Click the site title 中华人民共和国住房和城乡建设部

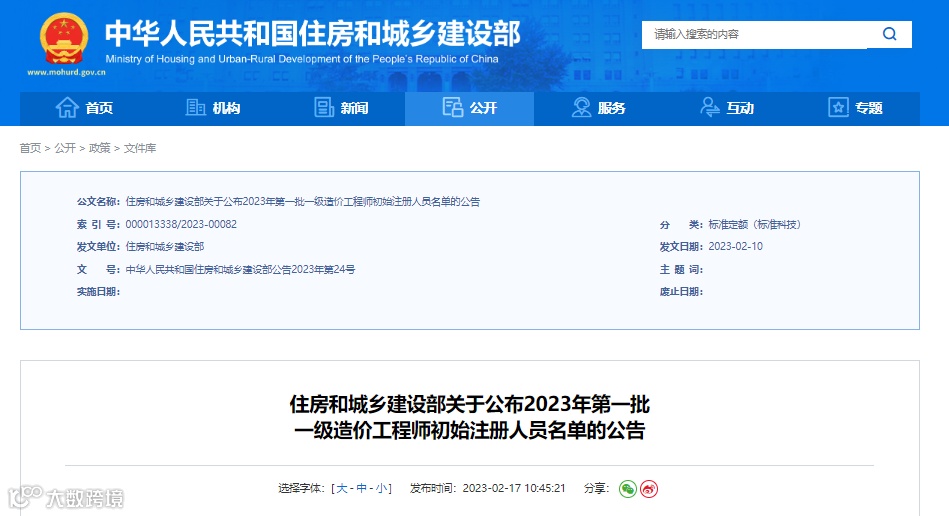tap(312, 33)
